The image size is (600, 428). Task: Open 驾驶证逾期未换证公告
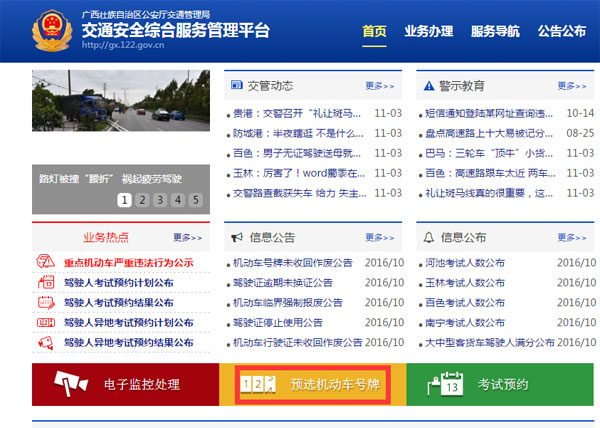coord(283,282)
